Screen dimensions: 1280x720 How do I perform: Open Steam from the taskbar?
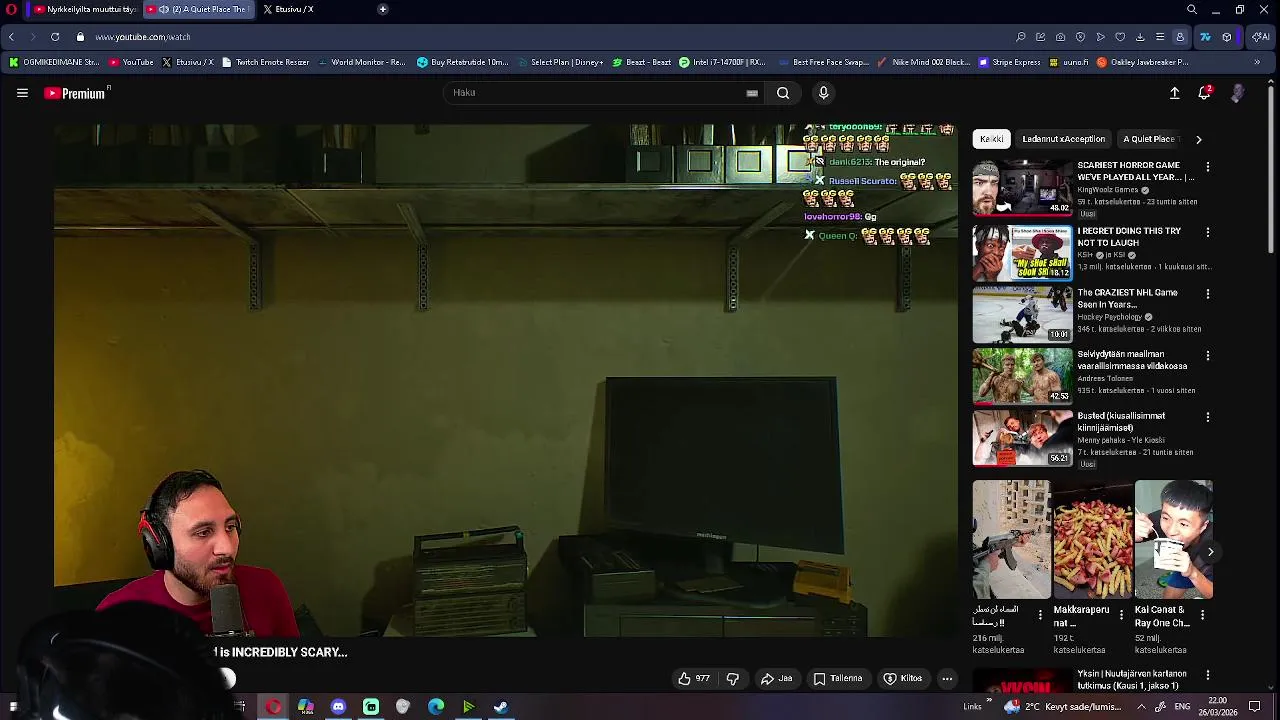point(501,707)
